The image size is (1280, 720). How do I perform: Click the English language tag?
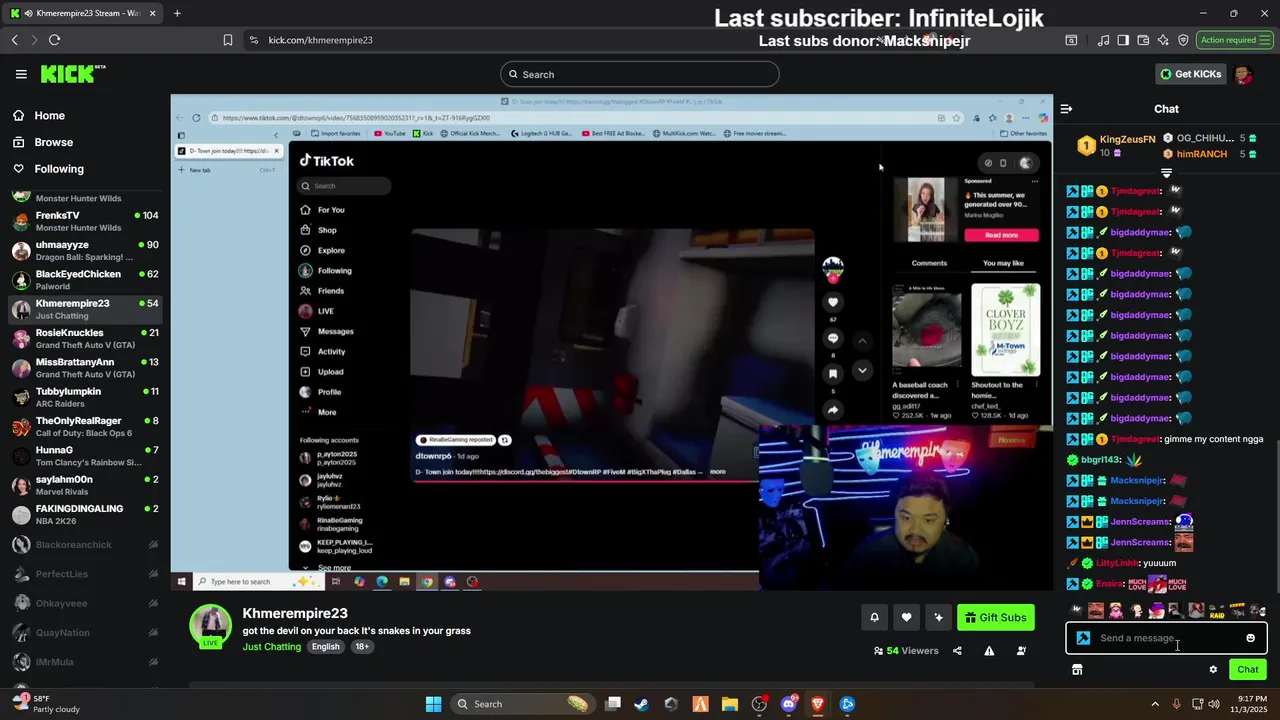pos(325,647)
